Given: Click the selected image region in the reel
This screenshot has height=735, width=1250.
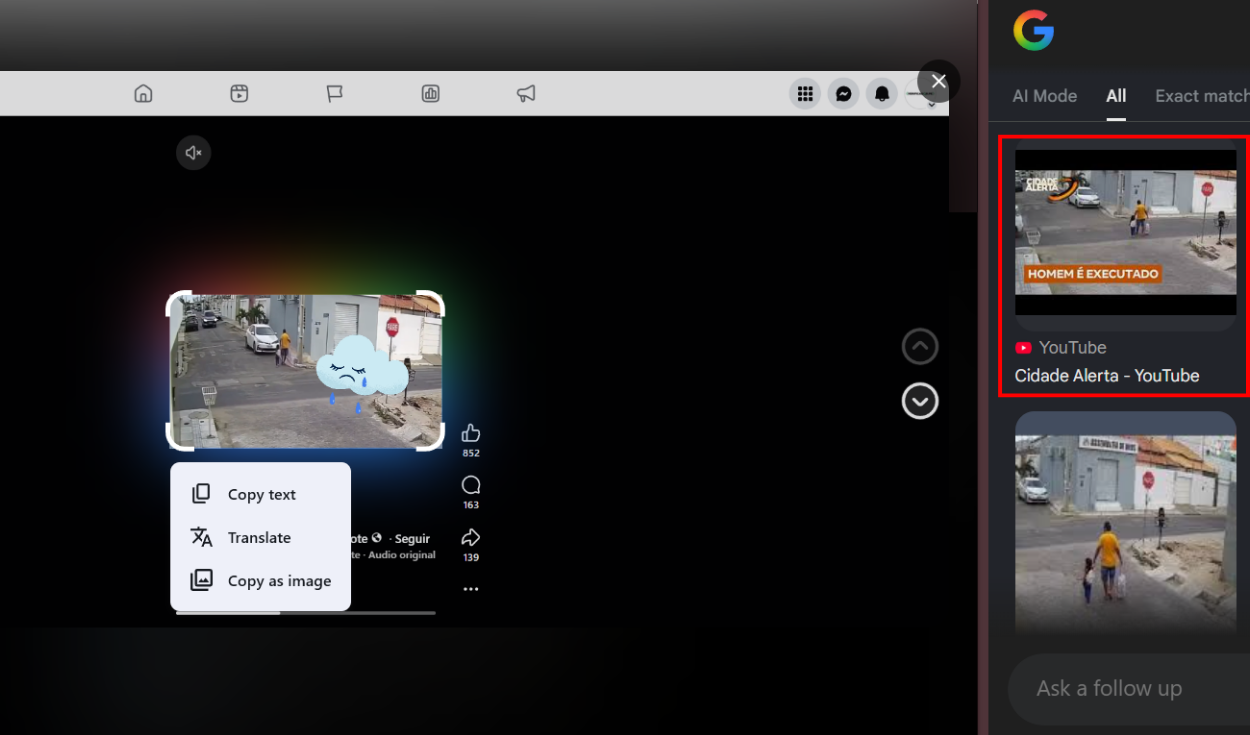Looking at the screenshot, I should 305,370.
